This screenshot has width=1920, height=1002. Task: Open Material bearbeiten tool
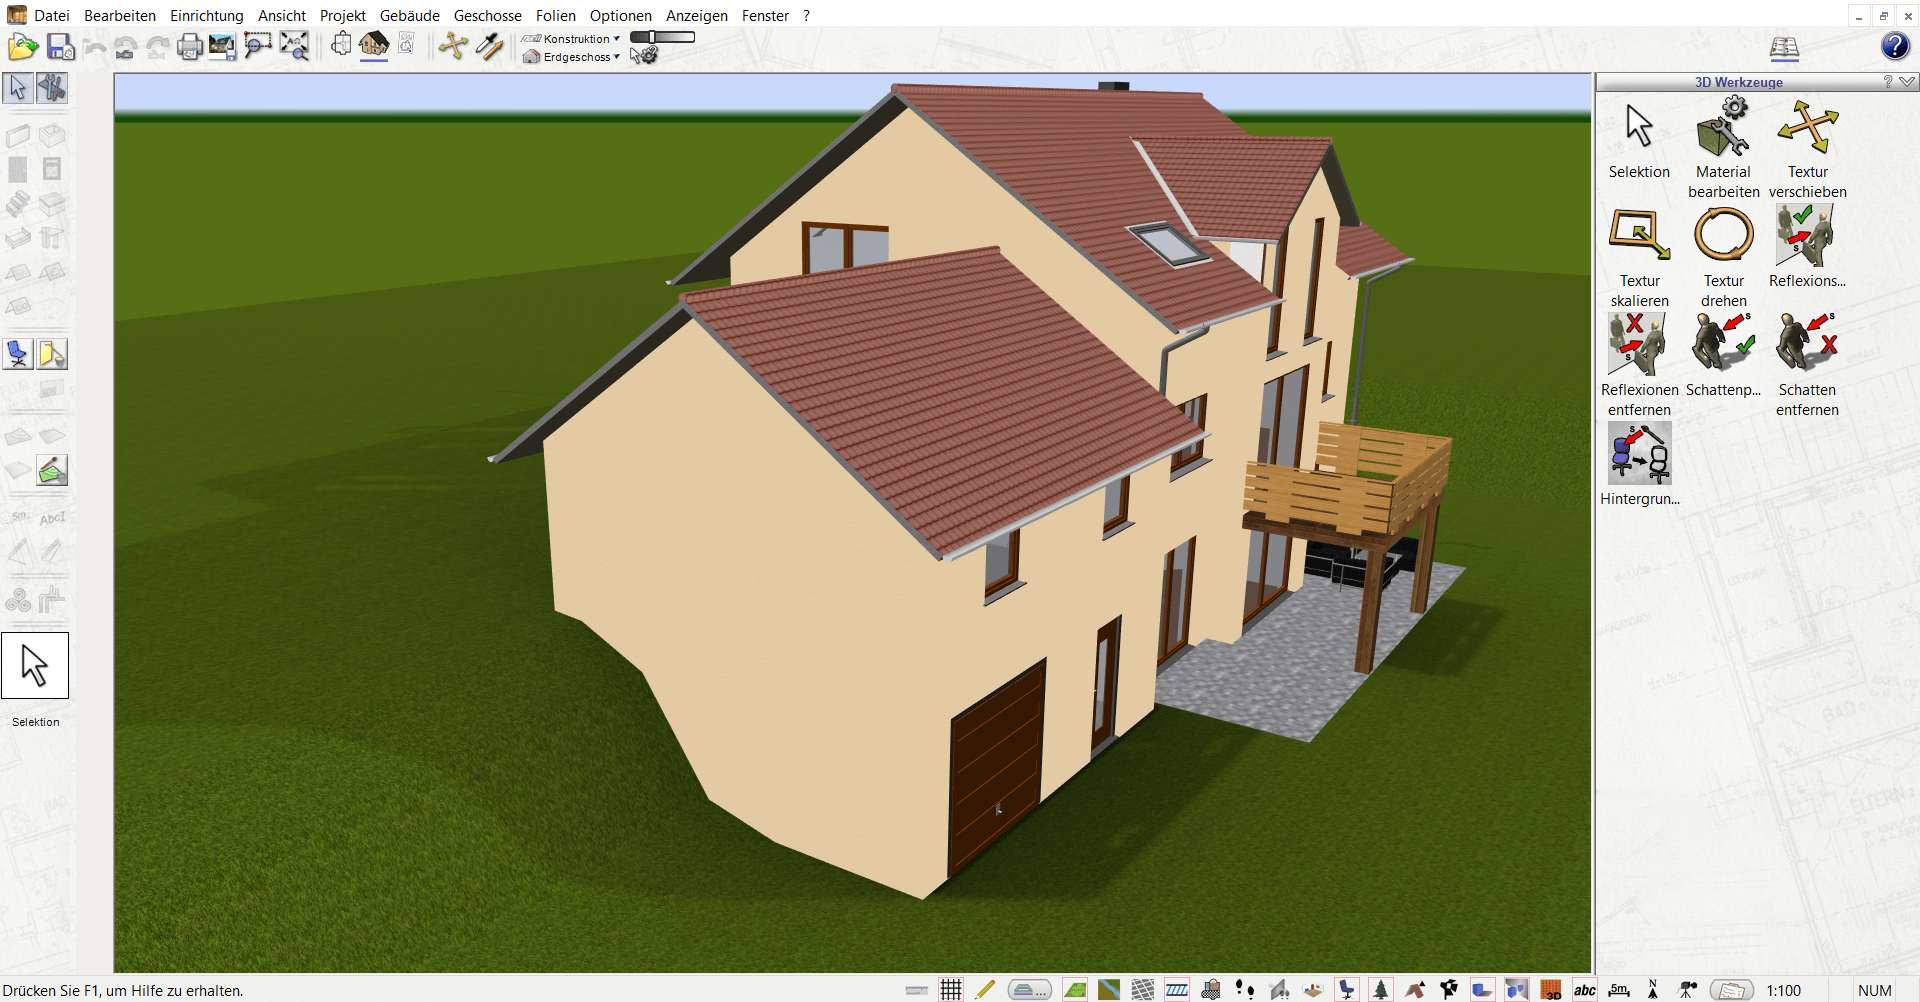(x=1723, y=148)
